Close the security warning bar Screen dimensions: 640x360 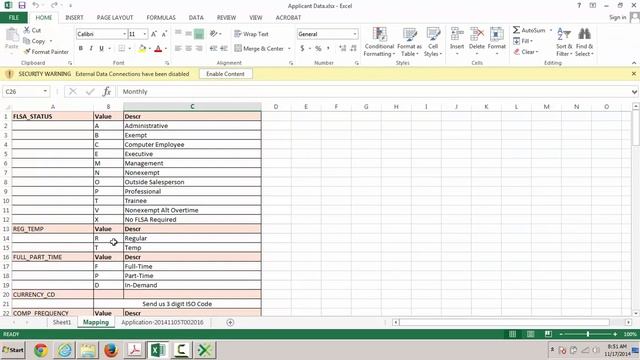(634, 74)
